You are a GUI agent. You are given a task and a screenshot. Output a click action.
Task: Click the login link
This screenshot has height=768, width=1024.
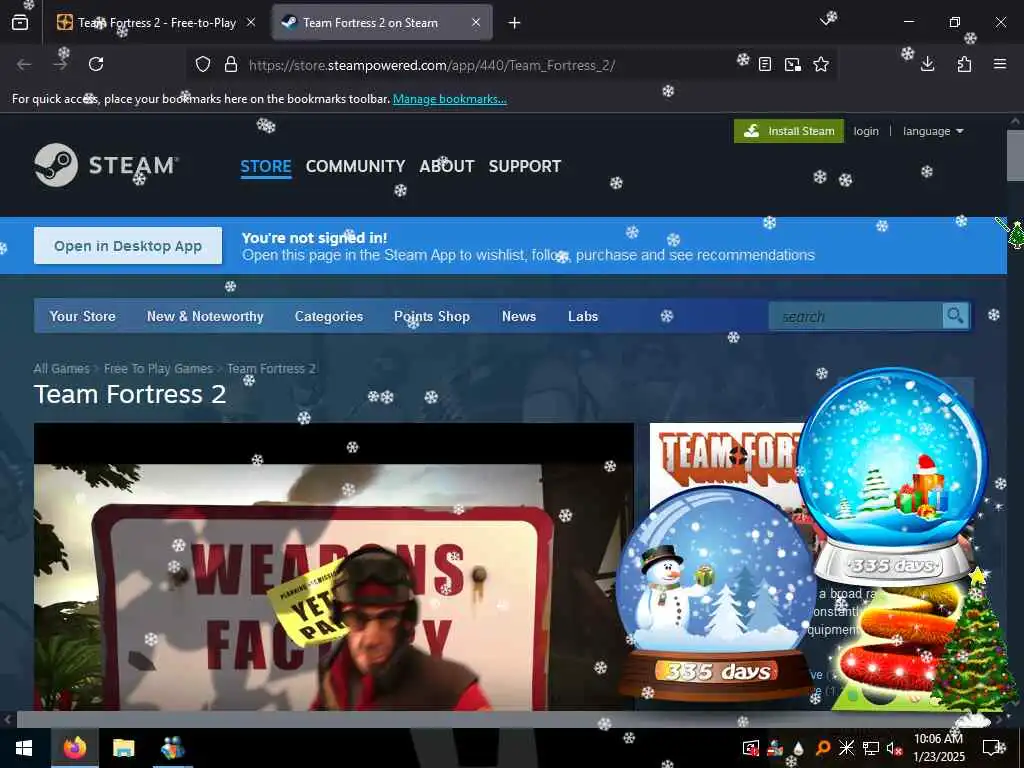866,131
